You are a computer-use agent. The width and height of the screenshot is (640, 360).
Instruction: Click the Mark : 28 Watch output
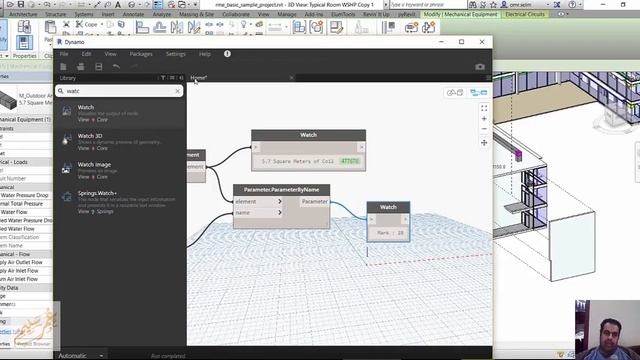(x=388, y=233)
